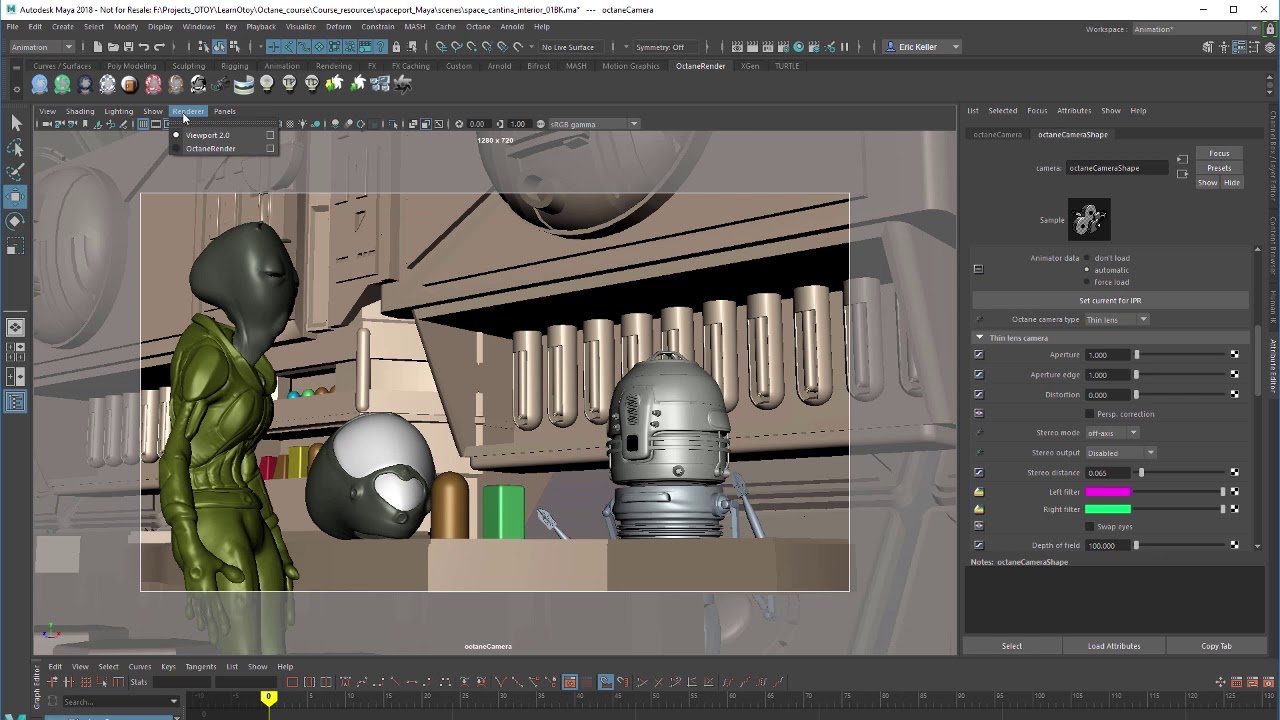Image resolution: width=1280 pixels, height=720 pixels.
Task: Click the Select button at panel bottom
Action: click(x=1012, y=646)
